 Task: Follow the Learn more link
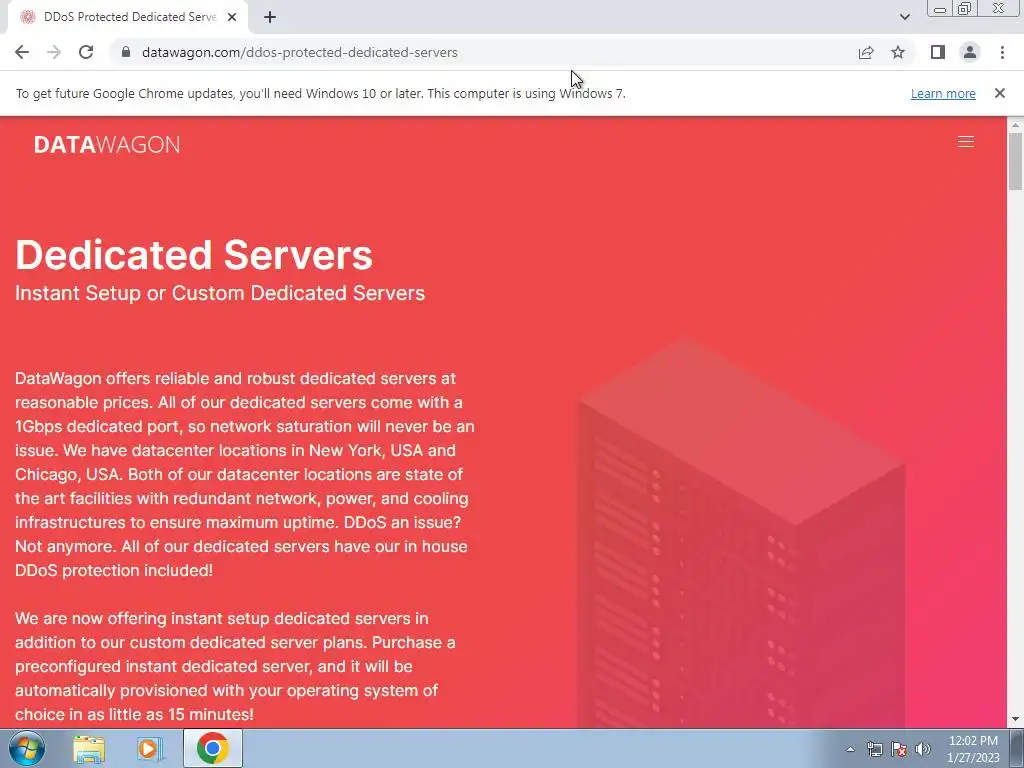(x=943, y=93)
